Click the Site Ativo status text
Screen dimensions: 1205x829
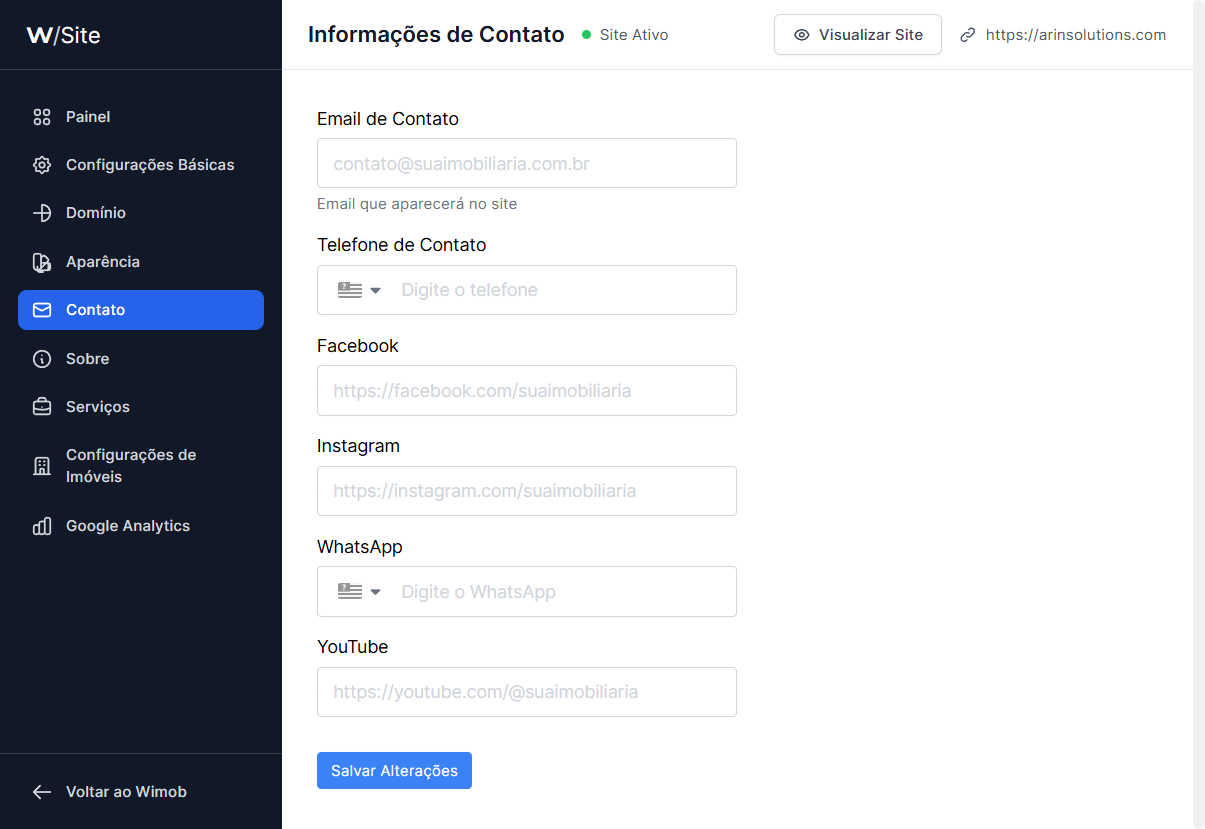[634, 35]
